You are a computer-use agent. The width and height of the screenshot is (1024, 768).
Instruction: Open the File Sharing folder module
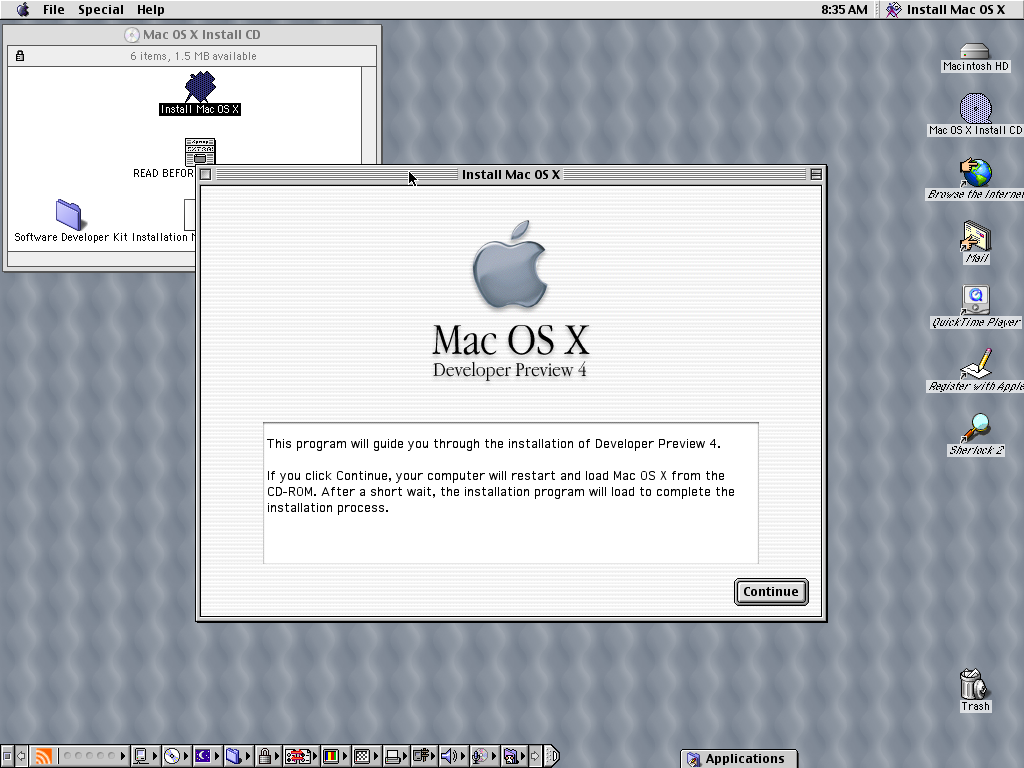tap(238, 756)
